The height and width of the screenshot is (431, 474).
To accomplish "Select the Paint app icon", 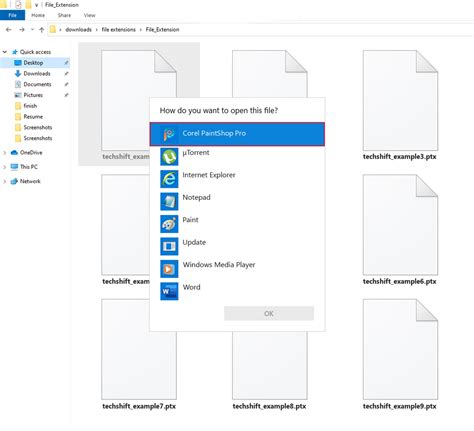I will point(169,224).
